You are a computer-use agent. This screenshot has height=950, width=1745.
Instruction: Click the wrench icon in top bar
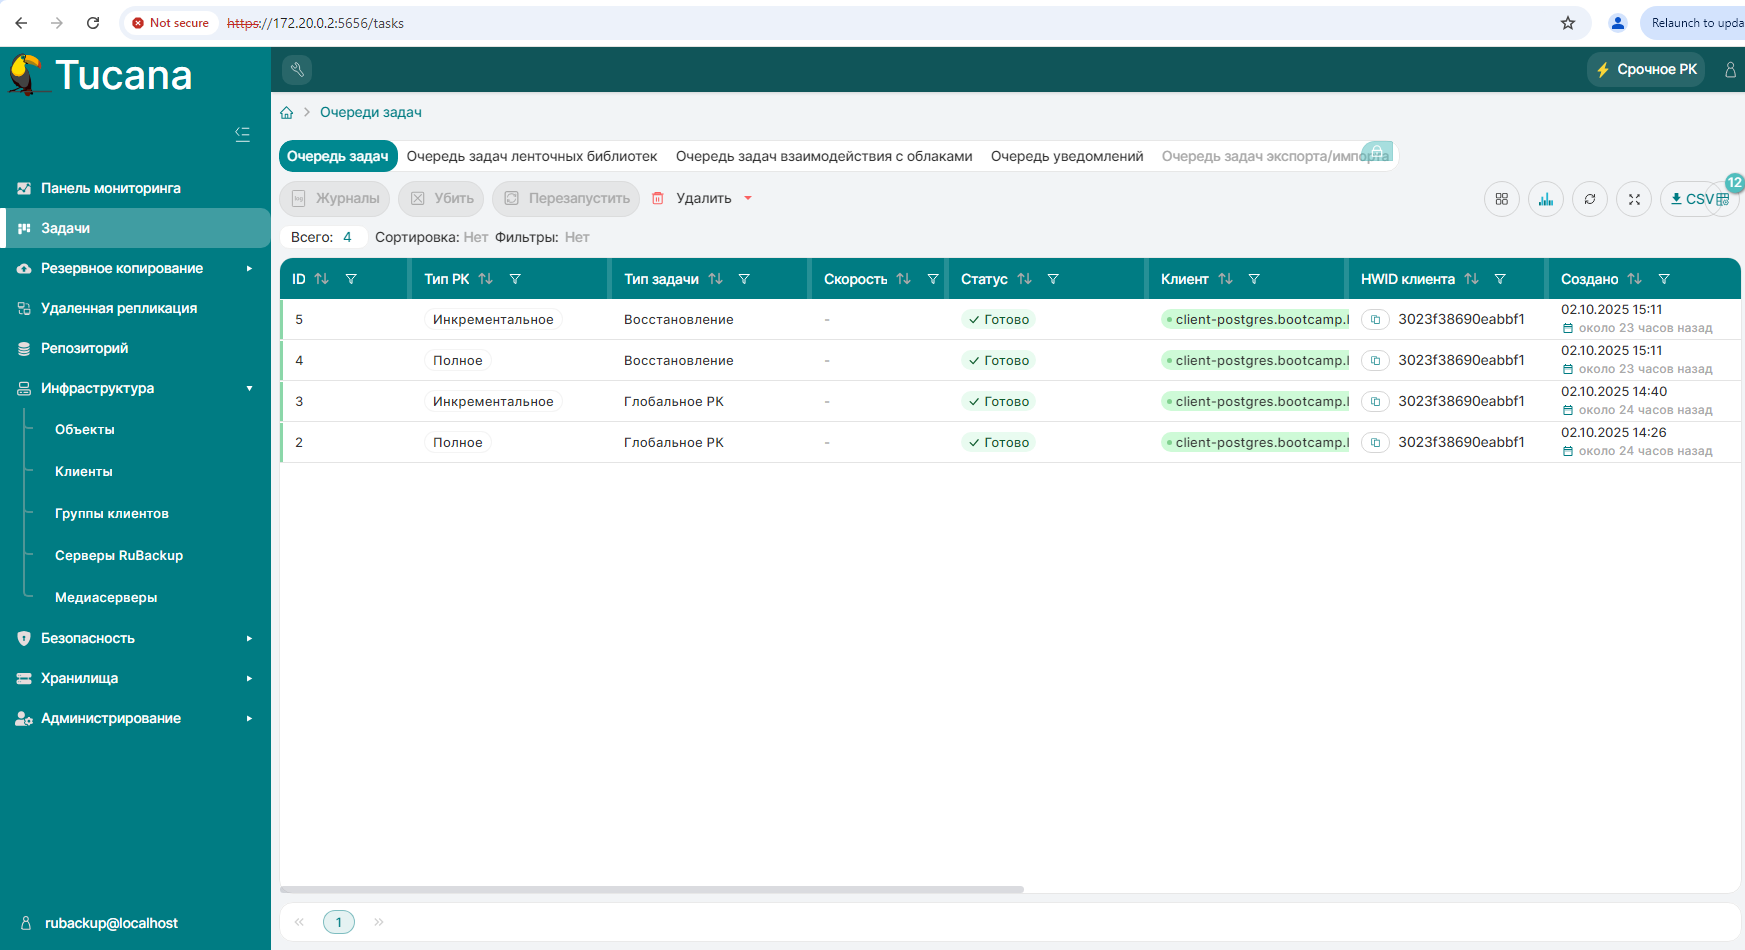[297, 69]
